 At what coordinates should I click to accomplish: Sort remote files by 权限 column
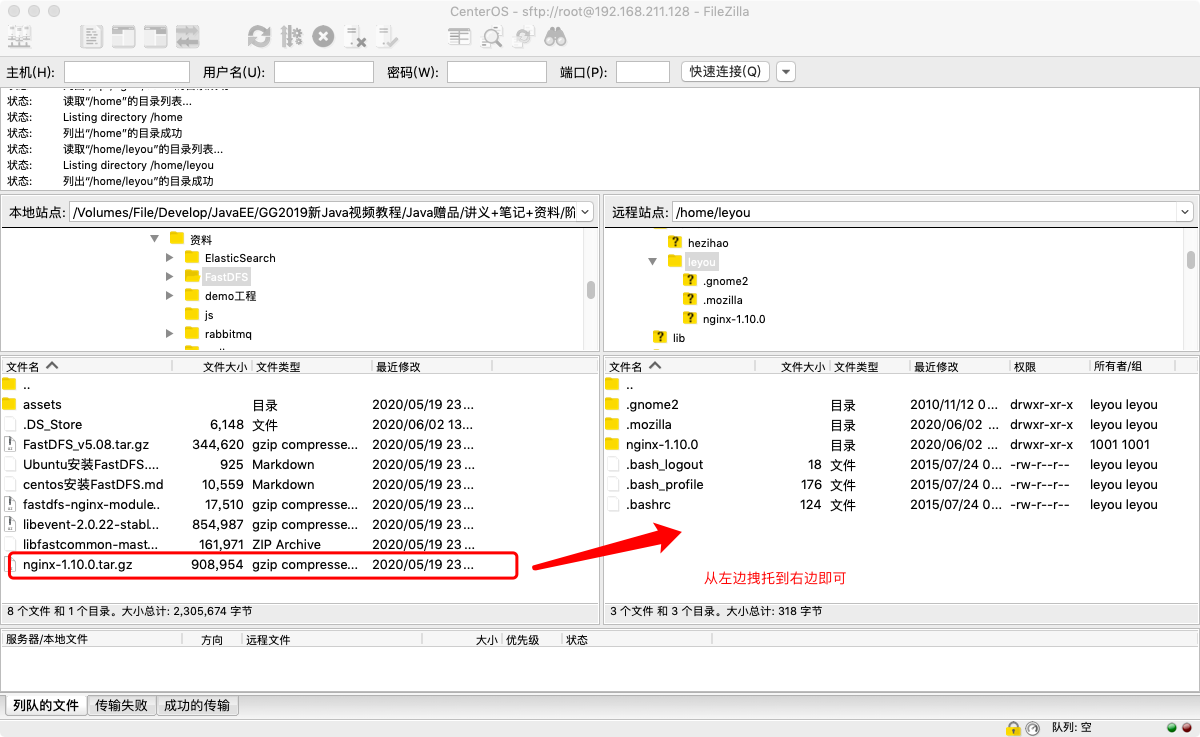(x=1049, y=367)
